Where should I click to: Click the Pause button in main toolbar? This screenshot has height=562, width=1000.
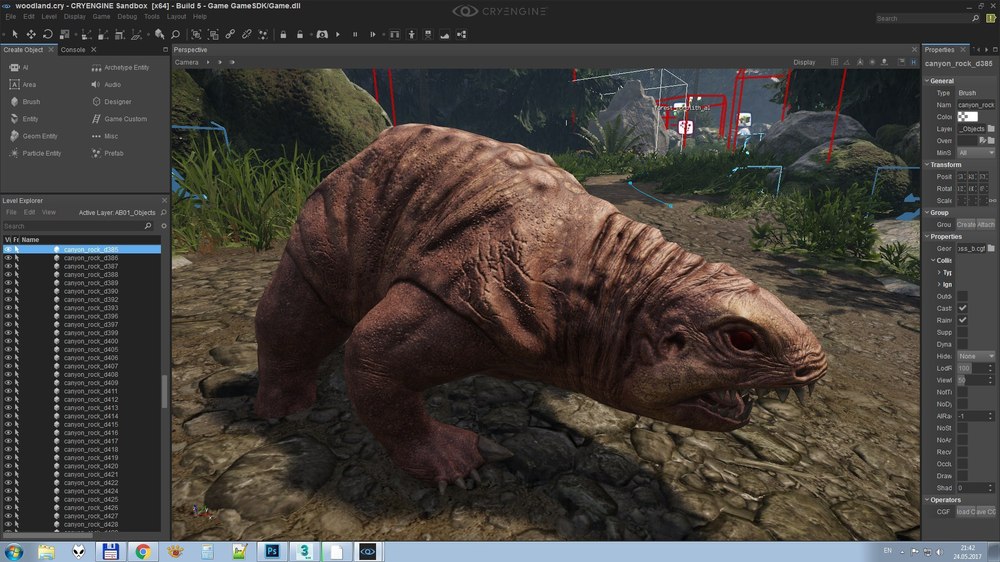[355, 34]
